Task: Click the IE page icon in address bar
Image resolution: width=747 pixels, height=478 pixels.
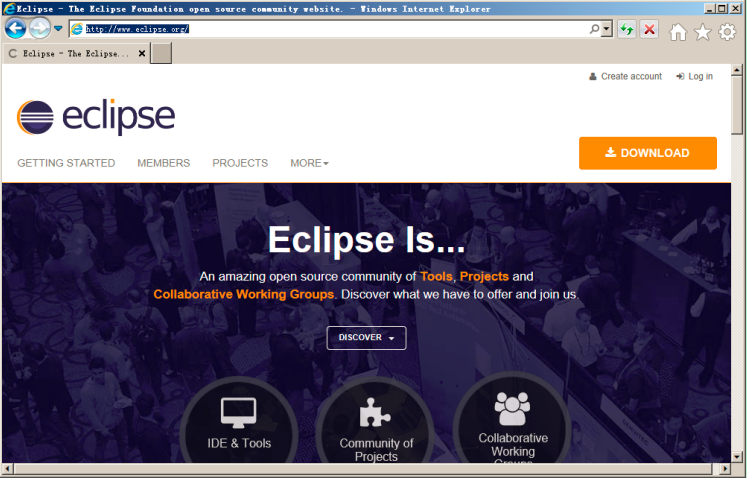Action: (x=76, y=29)
